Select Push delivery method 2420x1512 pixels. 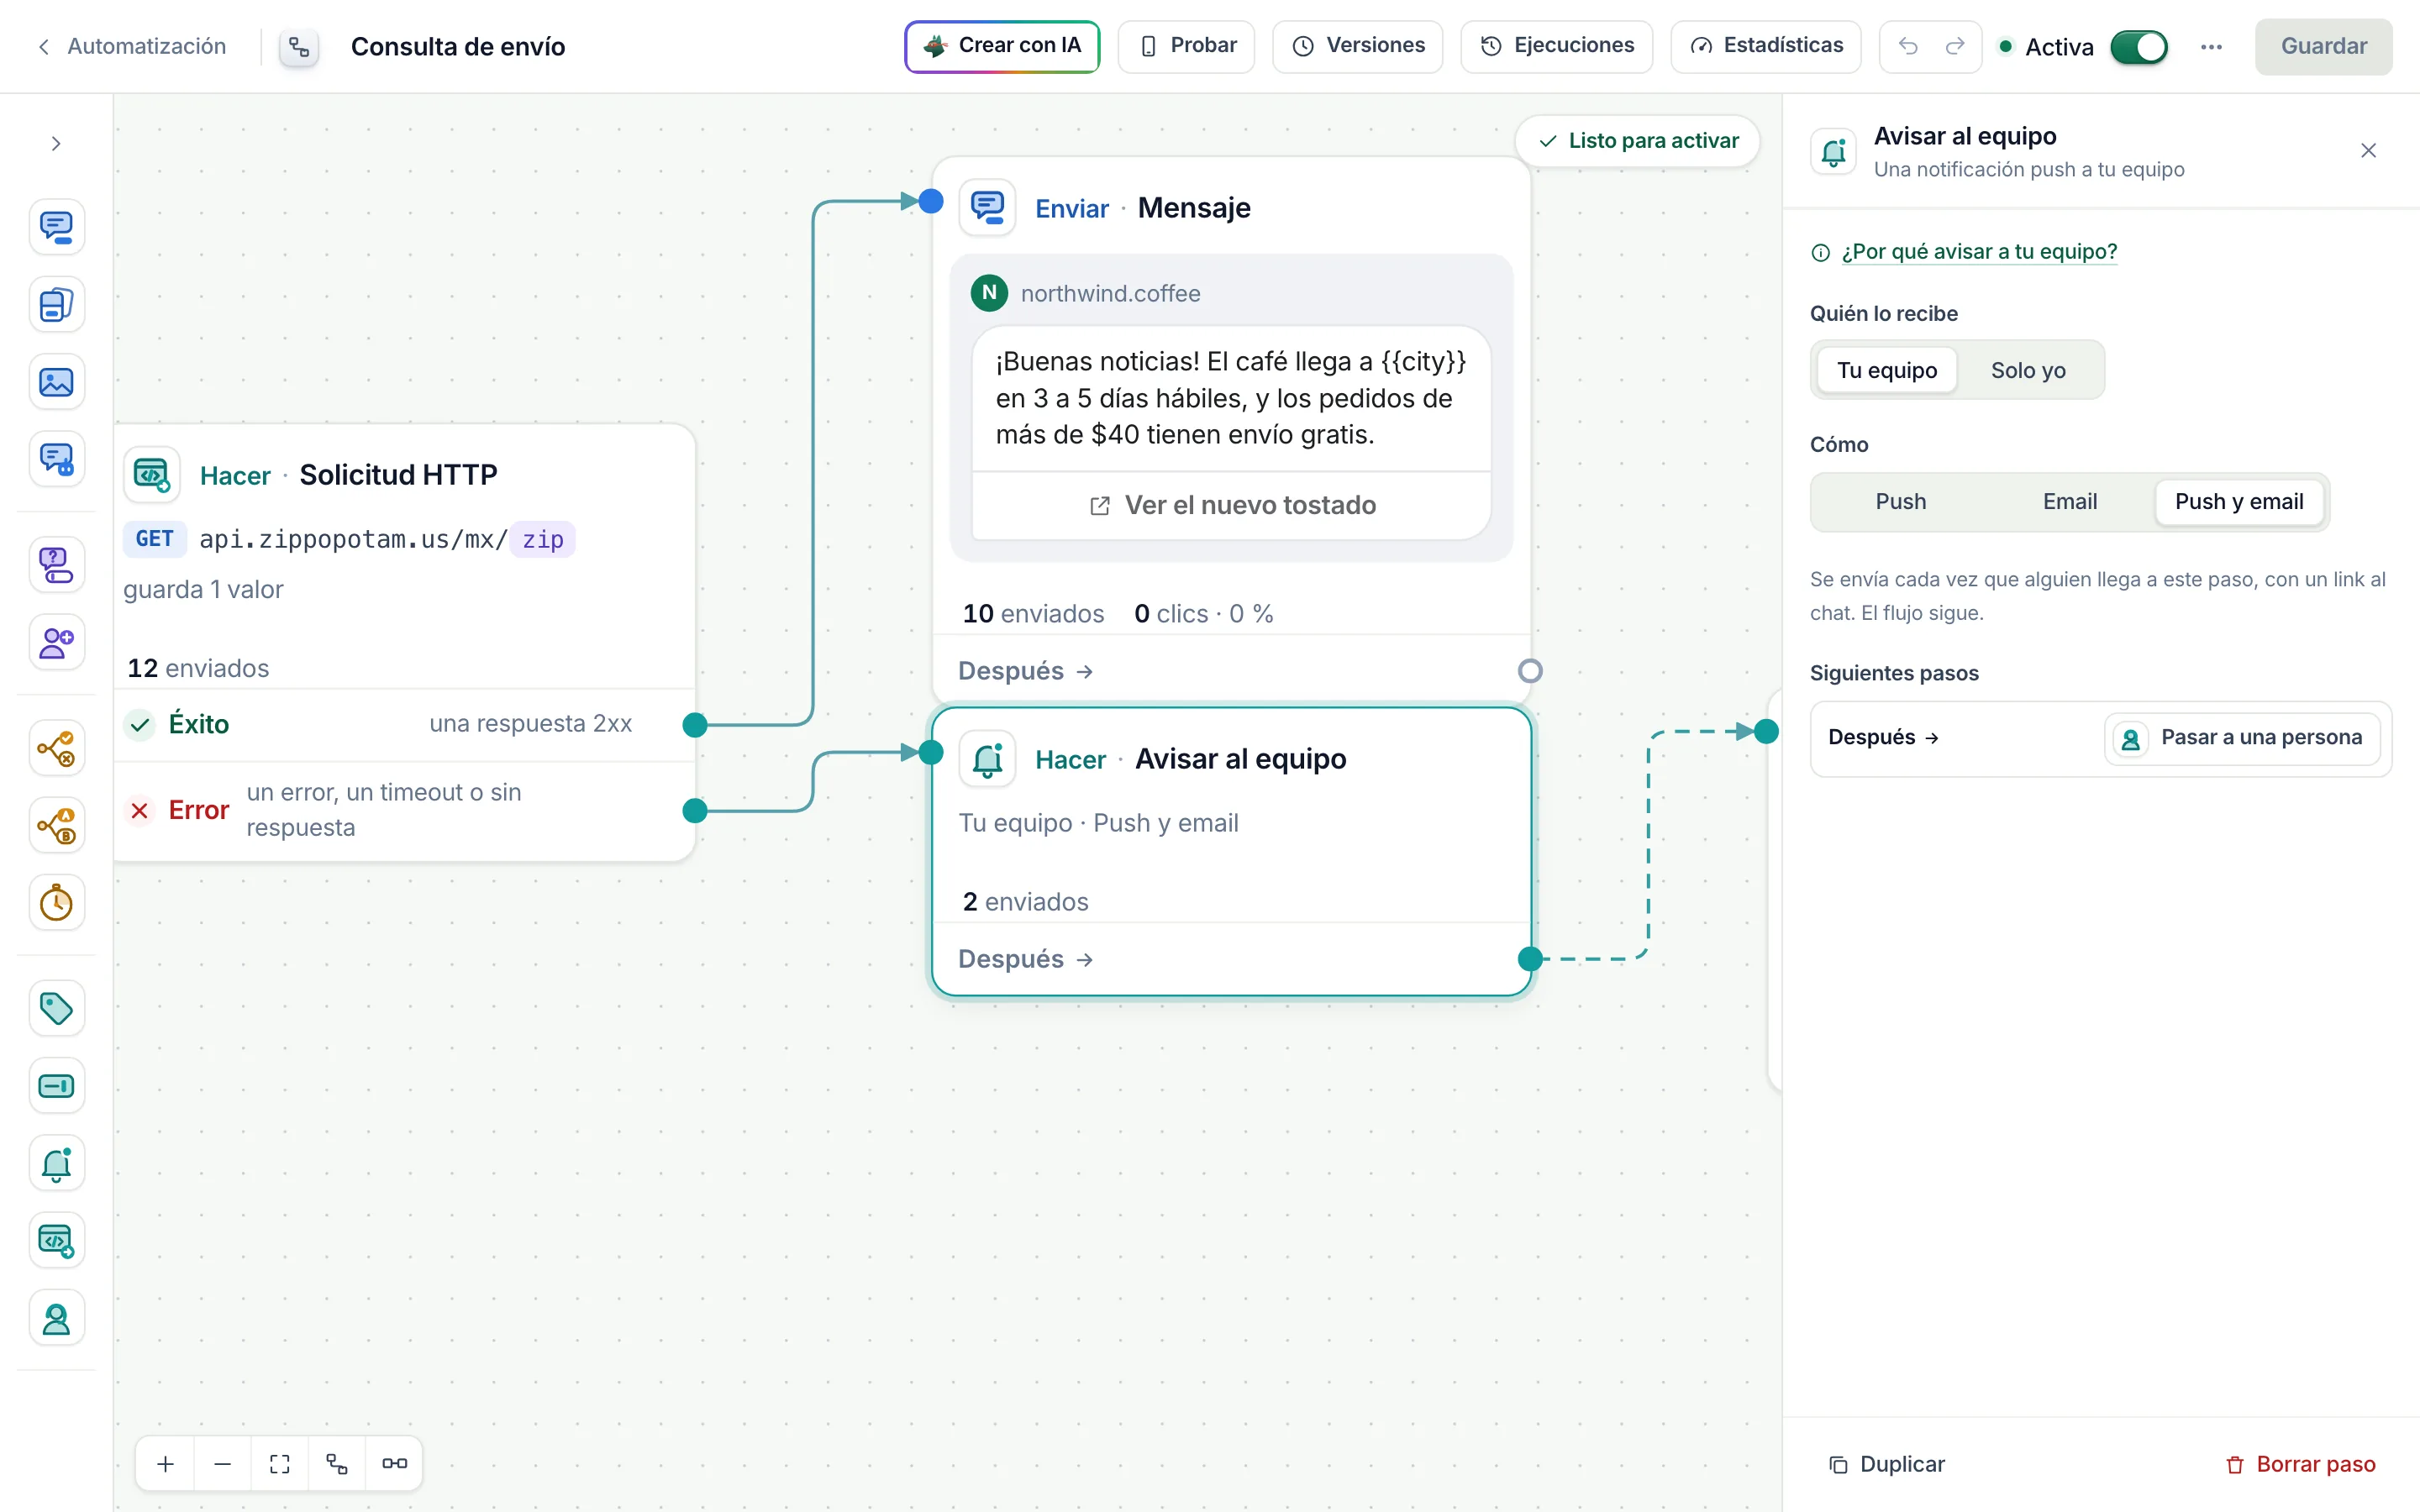(x=1900, y=502)
